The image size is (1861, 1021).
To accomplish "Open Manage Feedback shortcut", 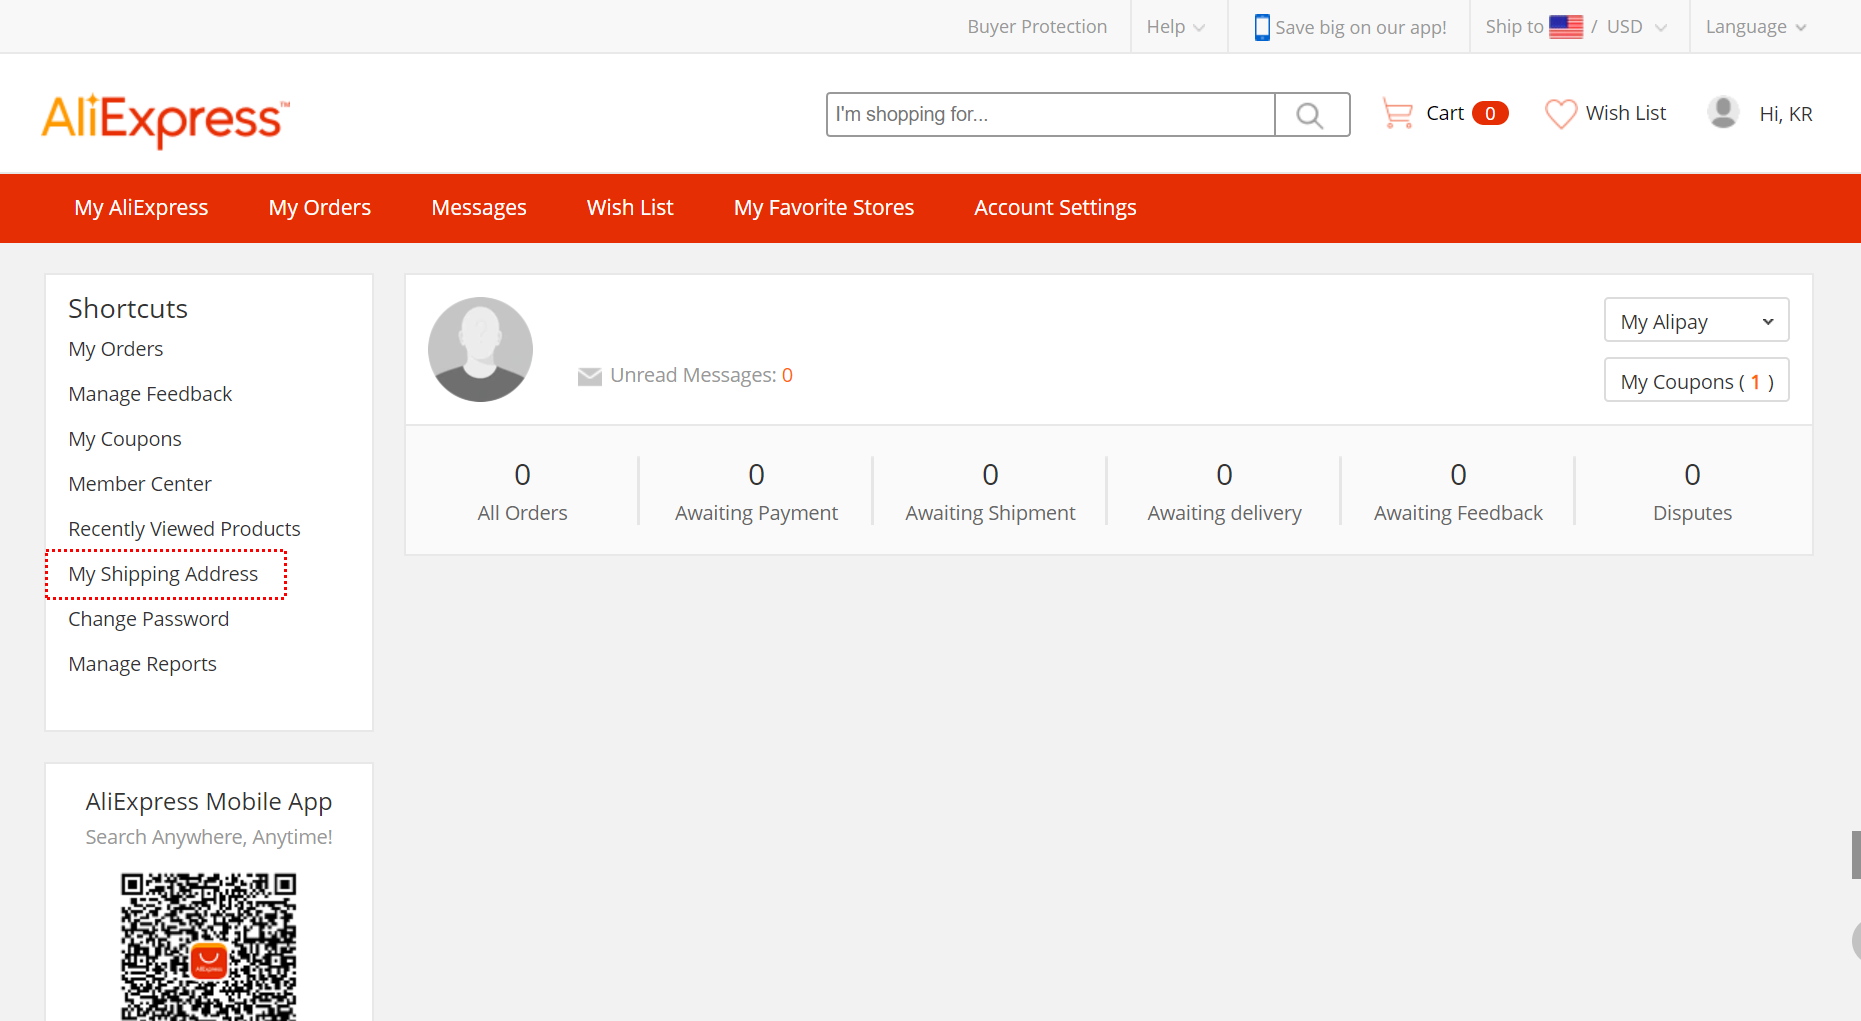I will click(150, 394).
